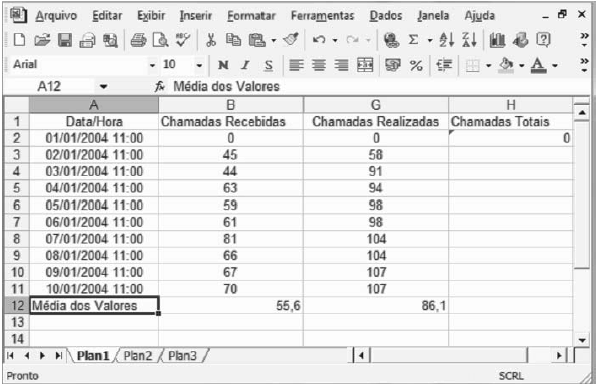Viewport: 598px width, 386px height.
Task: Apply Percent style with the % icon
Action: pyautogui.click(x=416, y=66)
